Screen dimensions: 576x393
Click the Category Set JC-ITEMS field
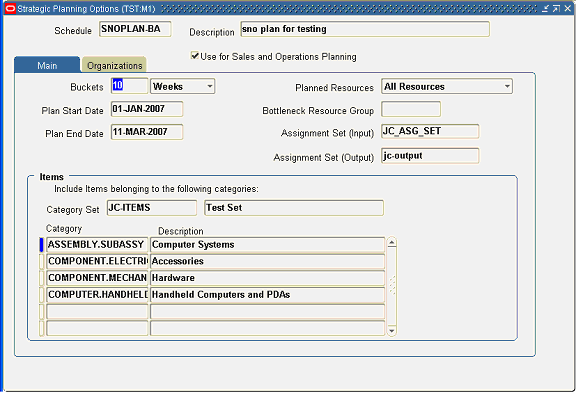[152, 208]
